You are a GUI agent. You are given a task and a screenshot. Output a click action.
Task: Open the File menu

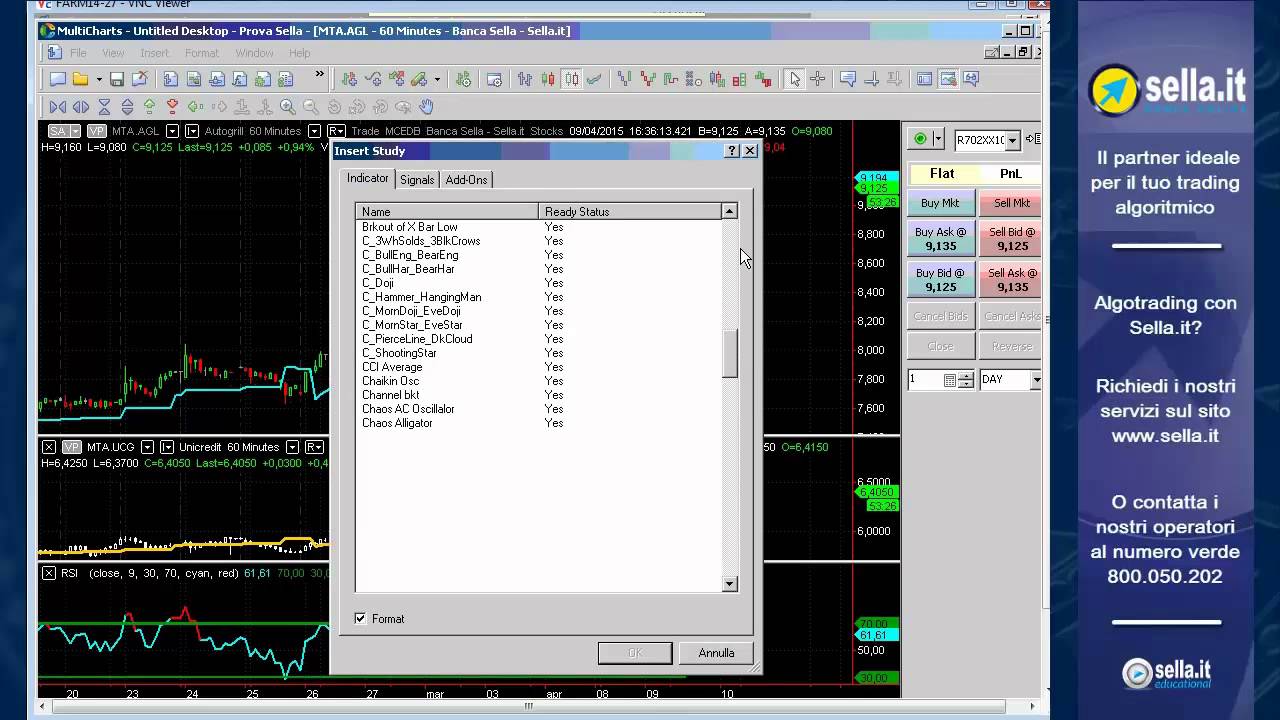(78, 53)
